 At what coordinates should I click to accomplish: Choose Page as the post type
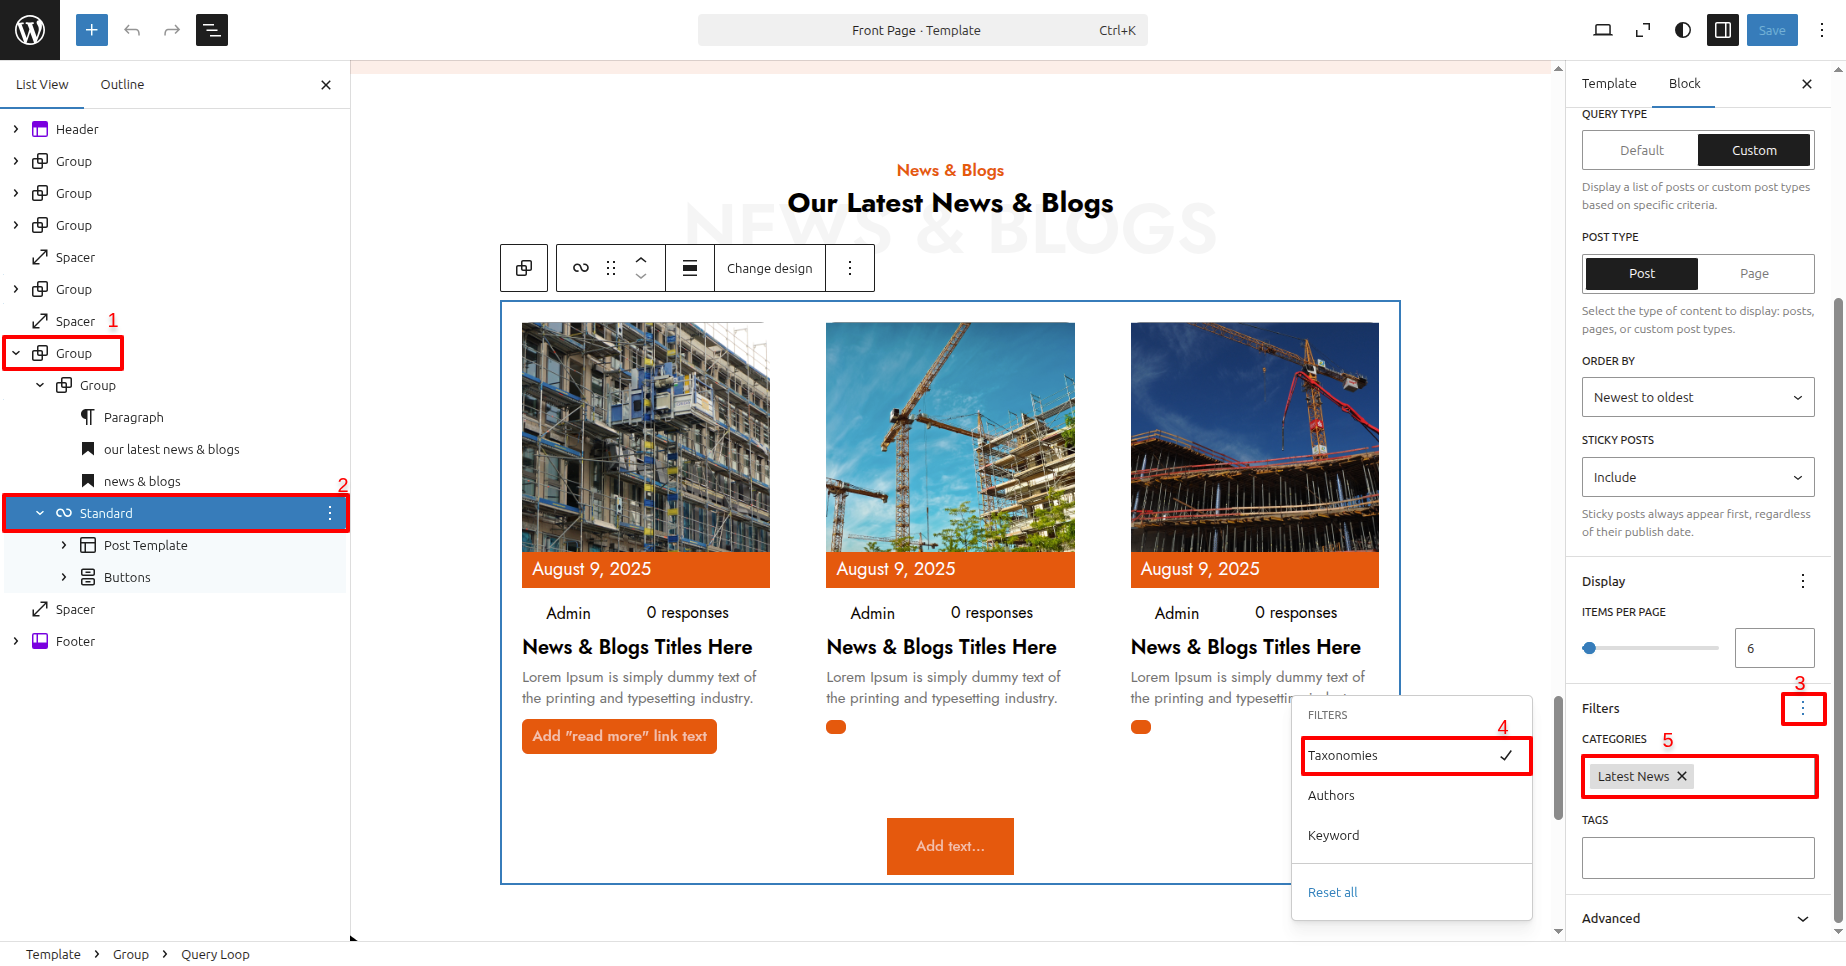tap(1754, 274)
